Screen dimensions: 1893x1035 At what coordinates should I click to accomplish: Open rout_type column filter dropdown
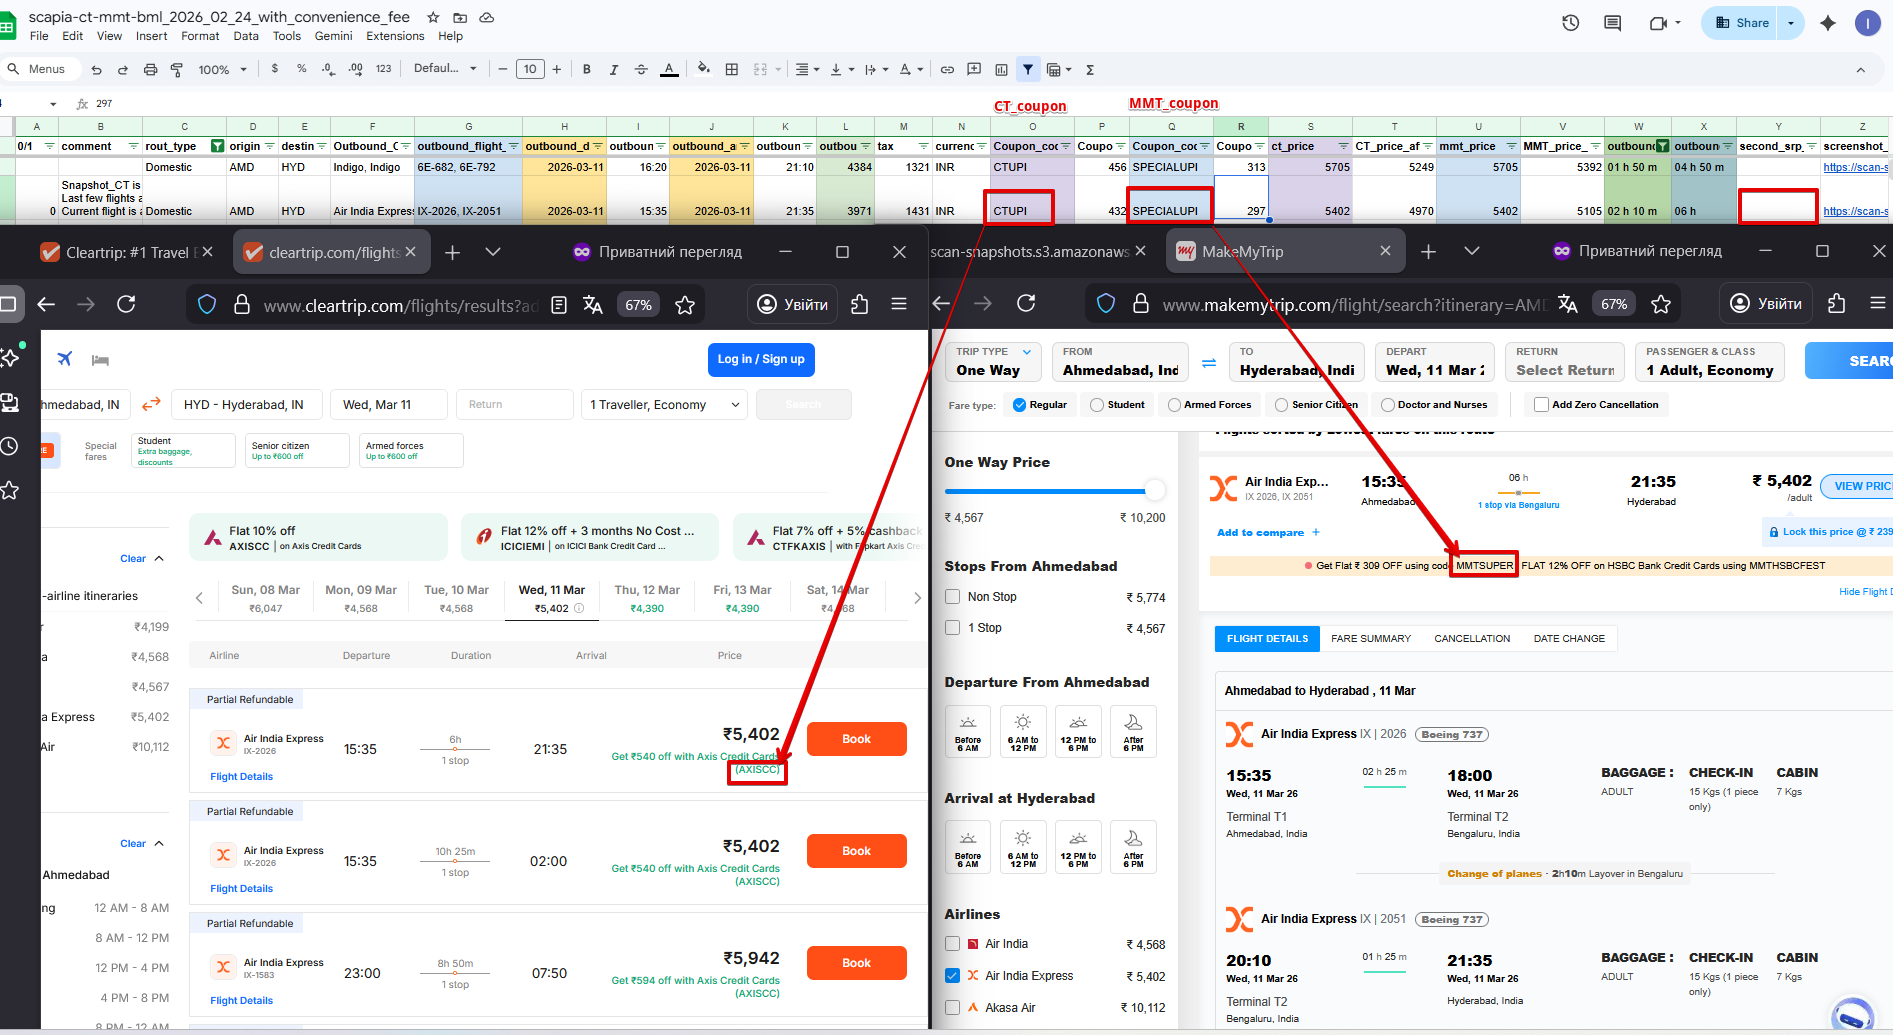click(217, 146)
